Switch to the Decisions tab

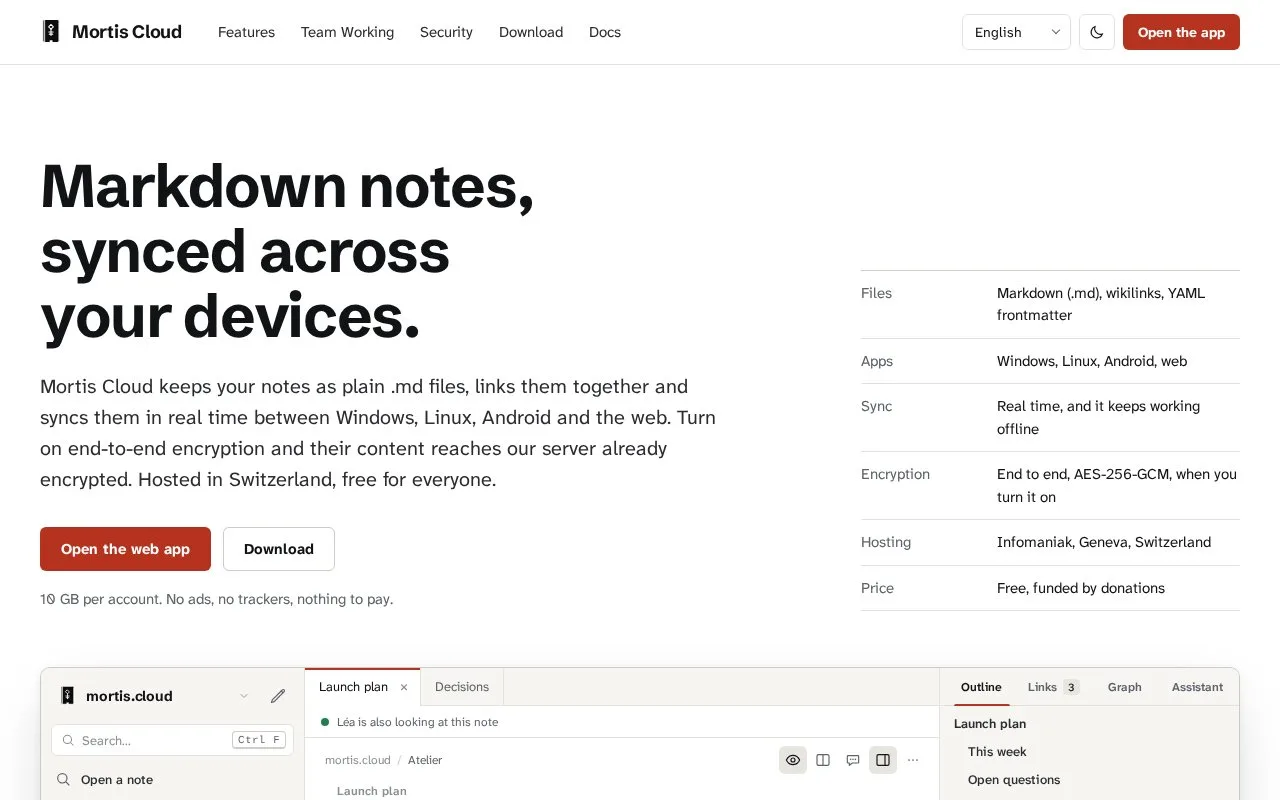[462, 687]
